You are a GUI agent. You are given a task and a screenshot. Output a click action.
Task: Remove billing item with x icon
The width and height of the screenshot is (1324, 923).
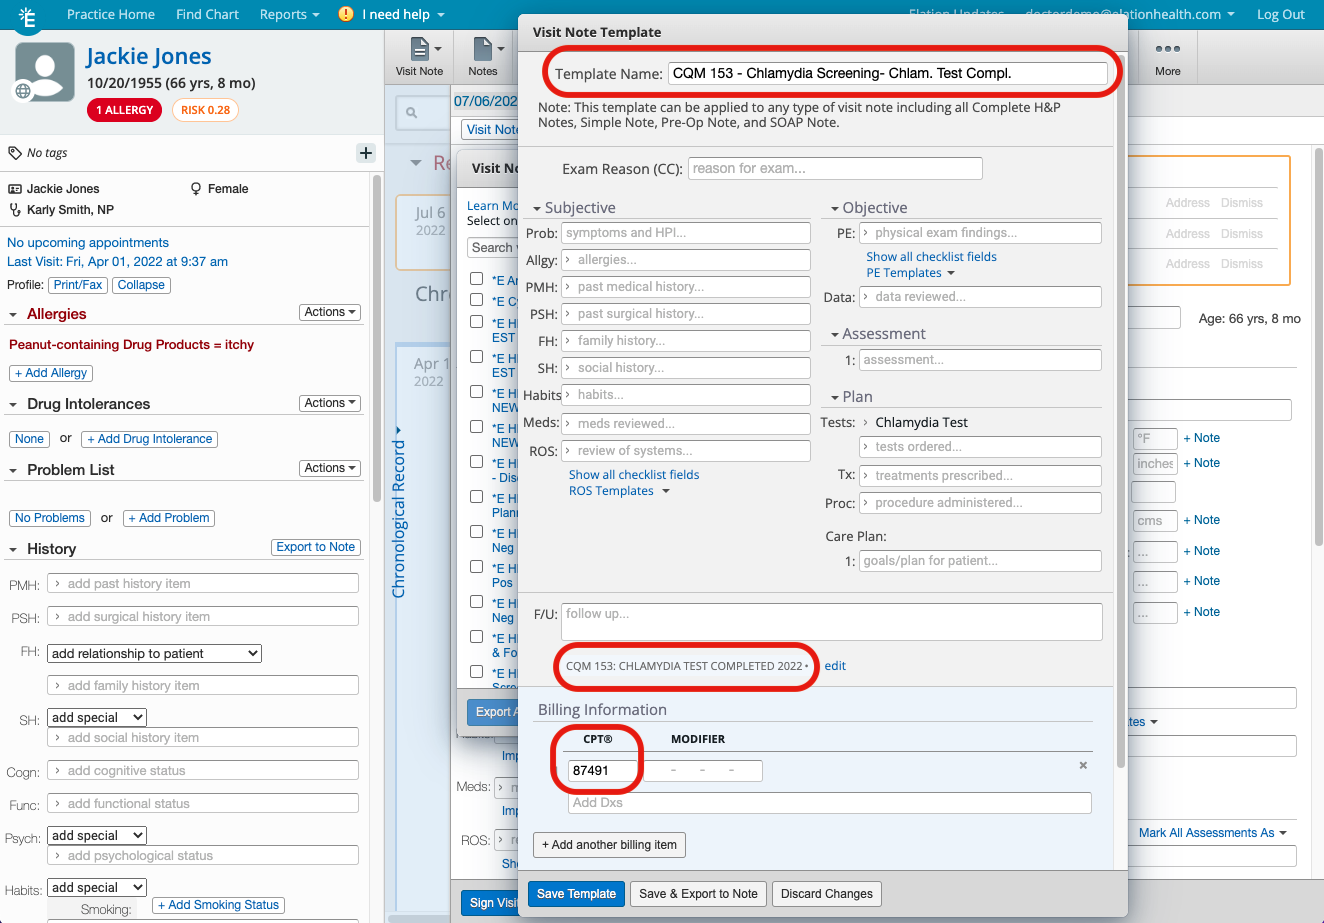click(x=1082, y=765)
